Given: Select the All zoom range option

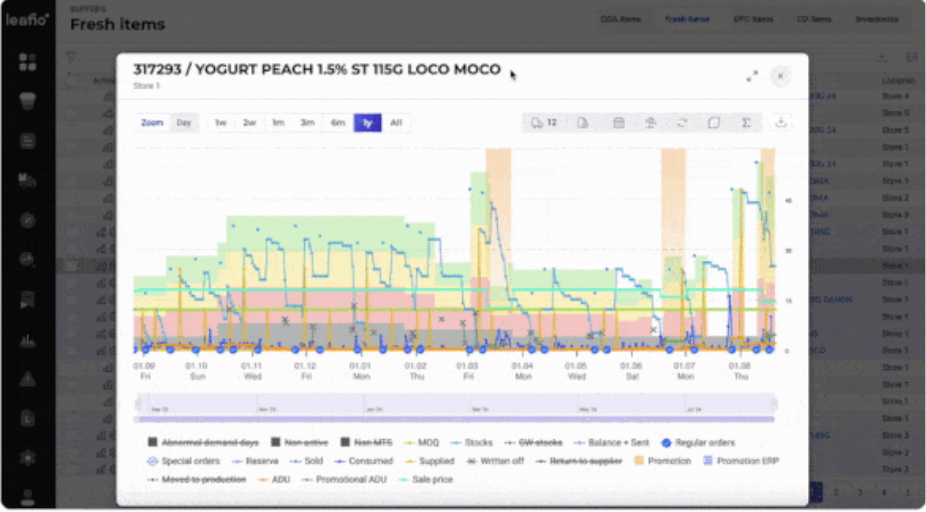Looking at the screenshot, I should pos(396,123).
